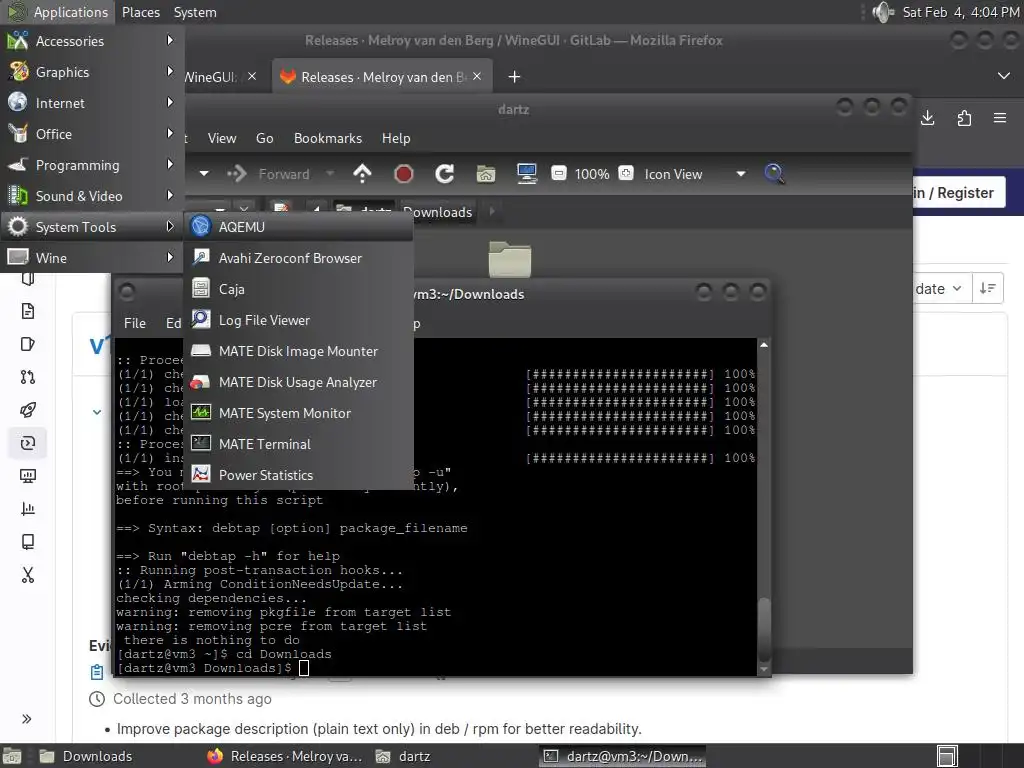The width and height of the screenshot is (1024, 768).
Task: Click the Caja search magnifier icon
Action: point(774,174)
